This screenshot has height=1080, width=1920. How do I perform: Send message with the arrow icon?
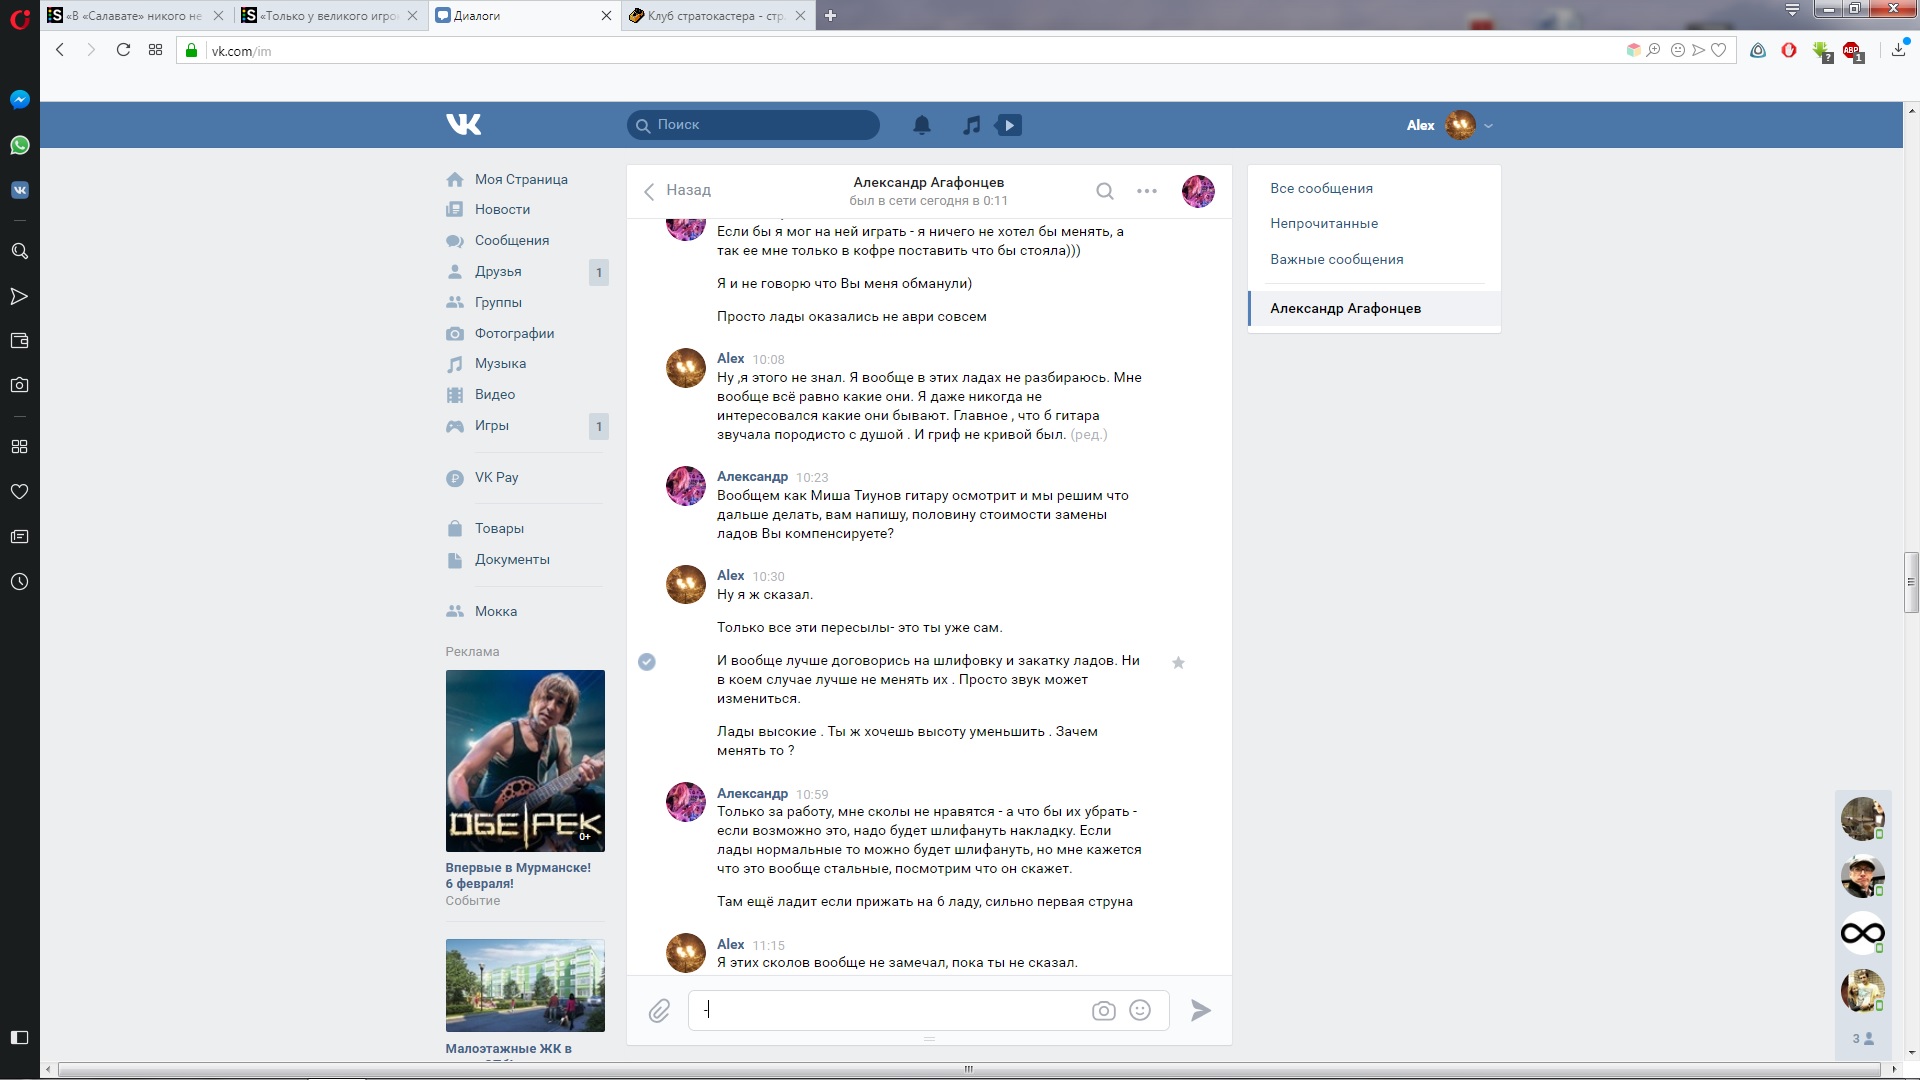click(x=1201, y=1010)
